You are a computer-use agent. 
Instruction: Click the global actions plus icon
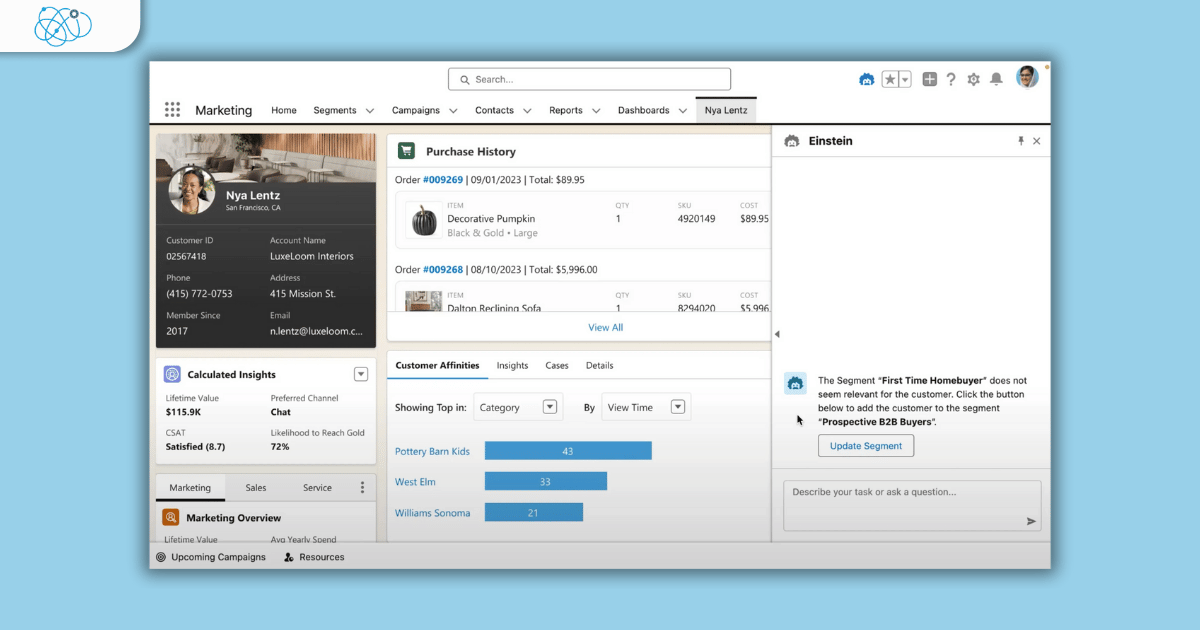pyautogui.click(x=930, y=79)
